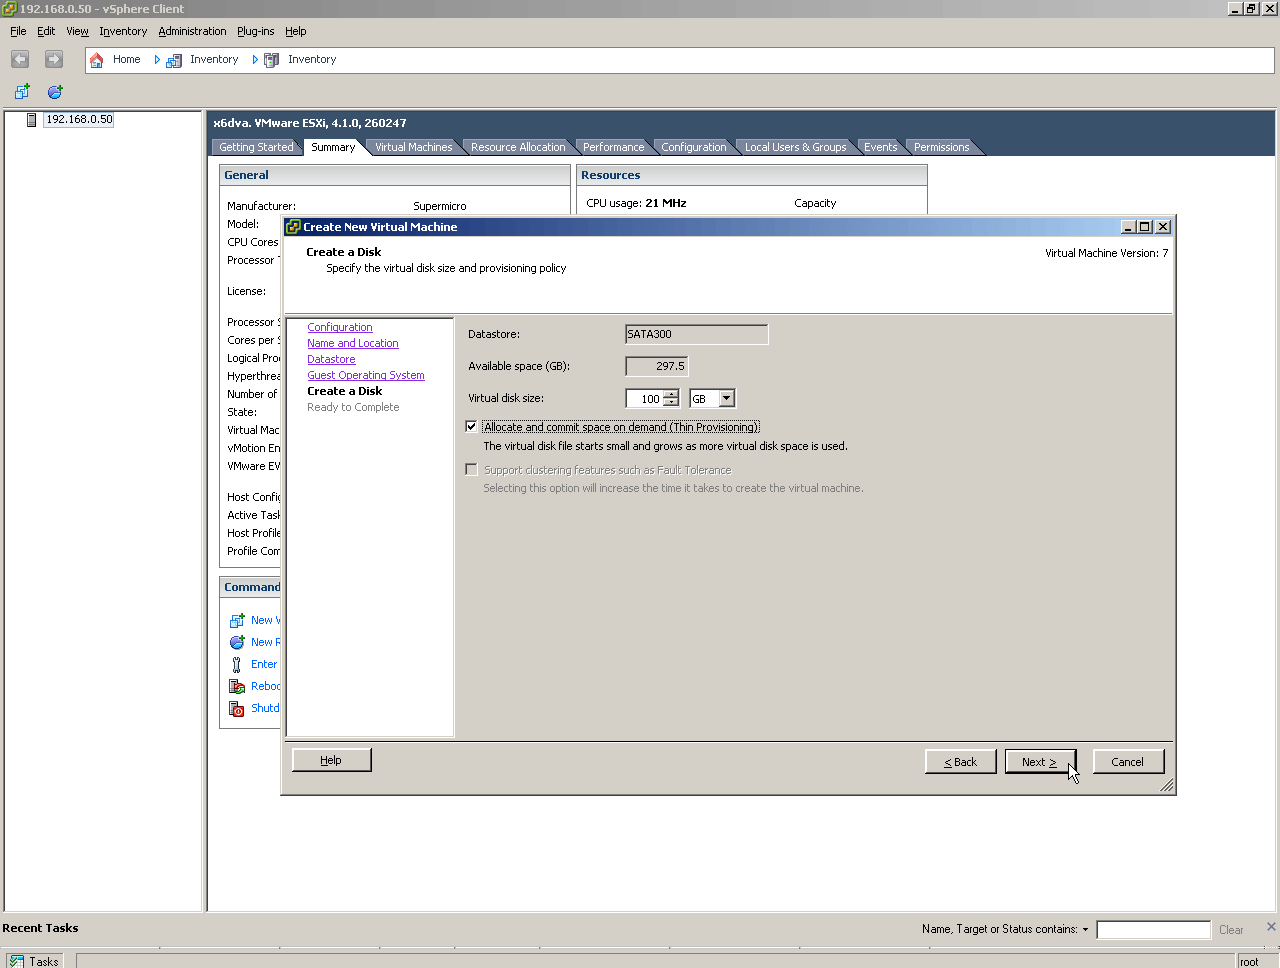Click the Tasks button in status bar

(x=34, y=961)
